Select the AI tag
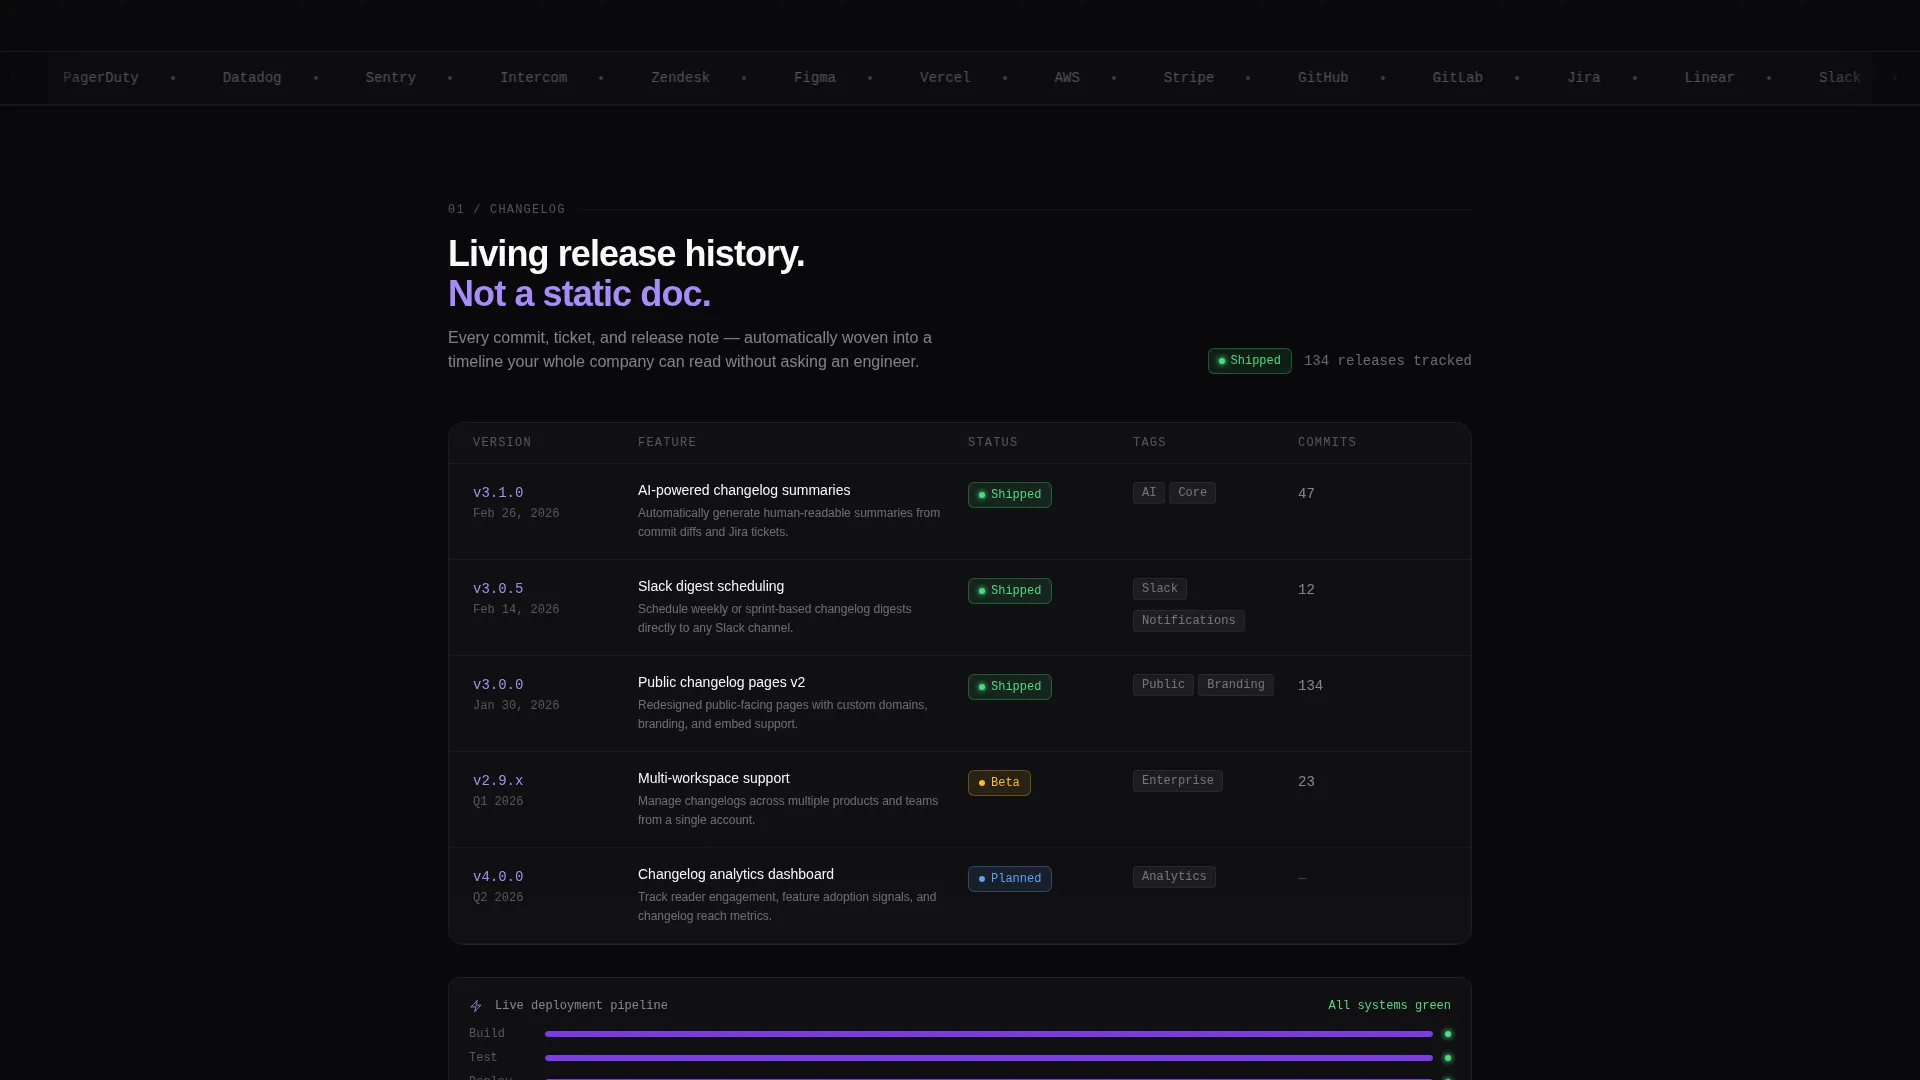The width and height of the screenshot is (1920, 1080). [1148, 493]
